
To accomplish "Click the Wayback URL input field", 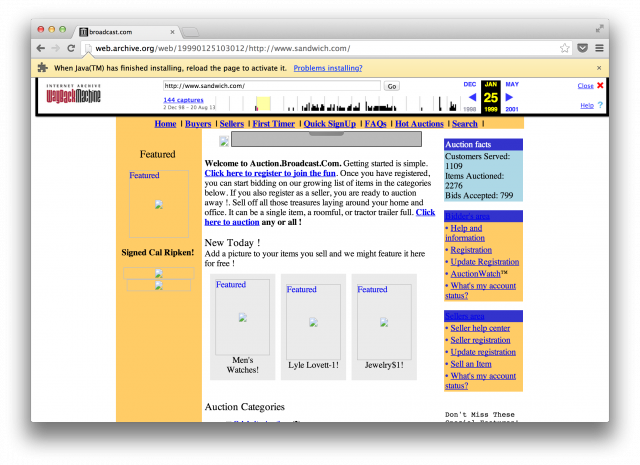I will [x=272, y=86].
